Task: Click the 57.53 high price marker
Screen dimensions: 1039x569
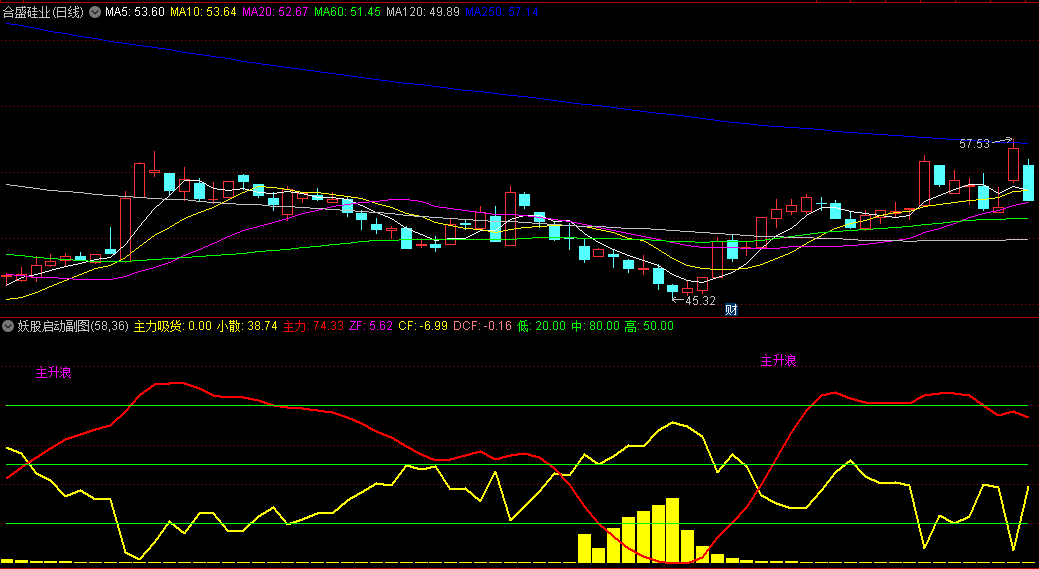Action: pyautogui.click(x=974, y=144)
